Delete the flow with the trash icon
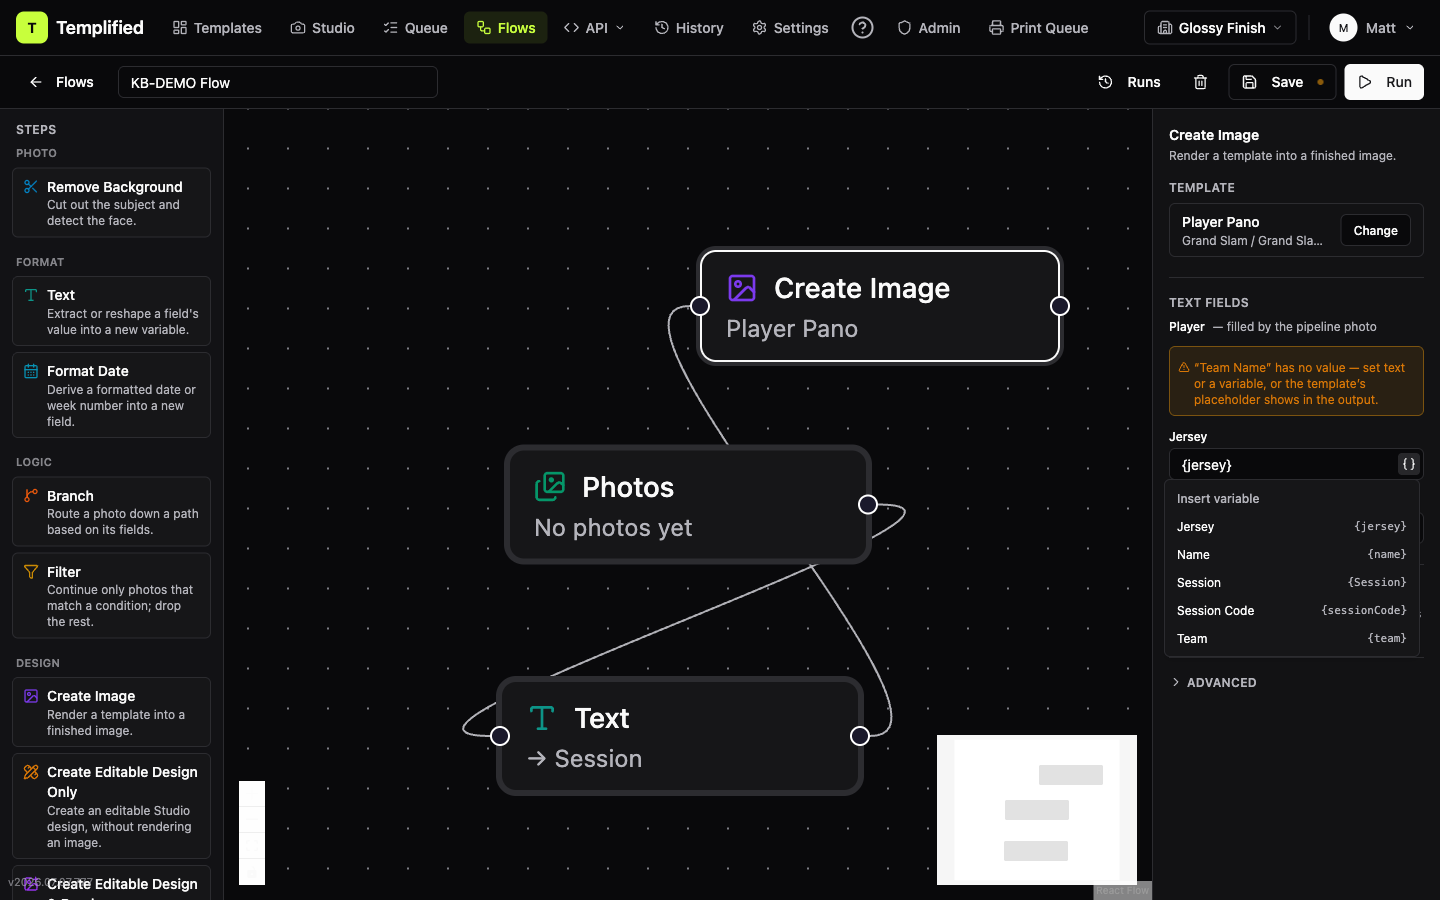This screenshot has width=1440, height=900. (x=1200, y=82)
